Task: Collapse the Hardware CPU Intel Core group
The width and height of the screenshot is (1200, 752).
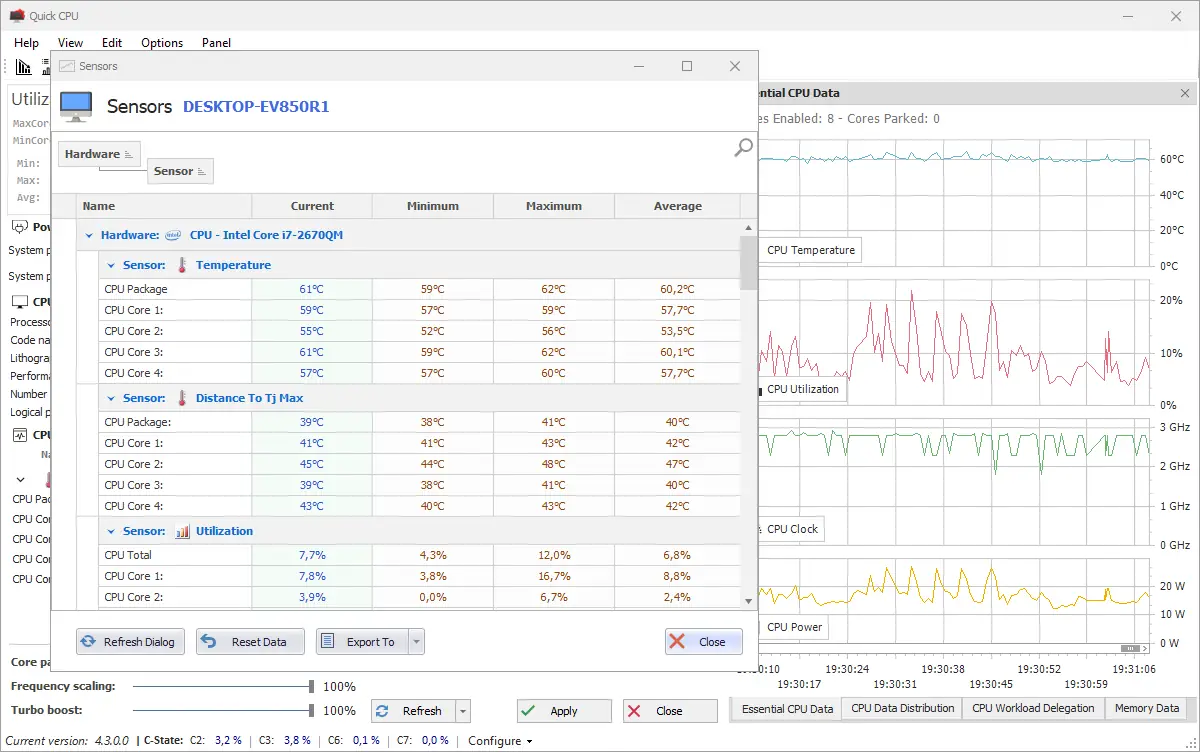Action: (x=89, y=235)
